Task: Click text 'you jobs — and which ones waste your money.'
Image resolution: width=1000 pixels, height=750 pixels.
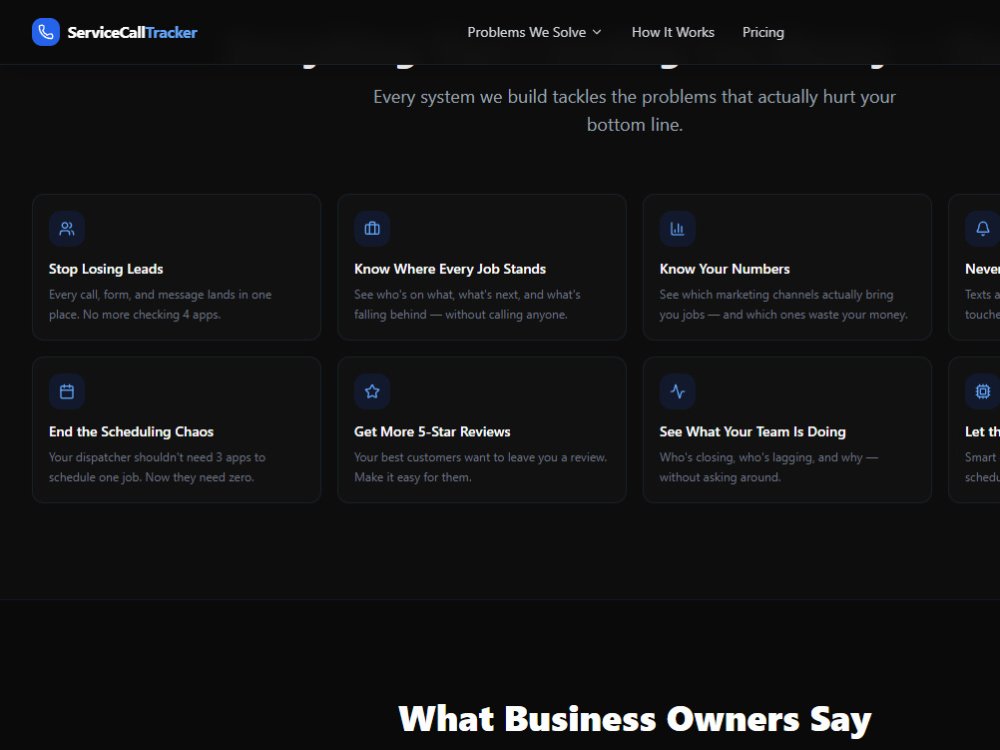Action: pyautogui.click(x=783, y=314)
